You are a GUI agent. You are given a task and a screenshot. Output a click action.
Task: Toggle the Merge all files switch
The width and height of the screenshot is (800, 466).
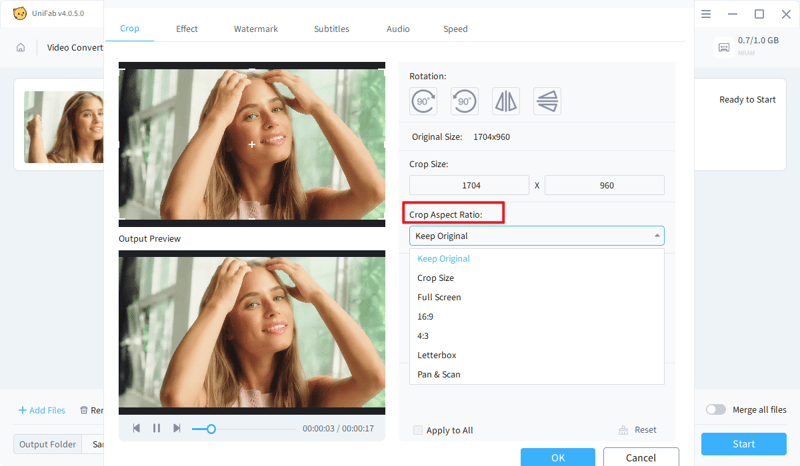point(716,410)
